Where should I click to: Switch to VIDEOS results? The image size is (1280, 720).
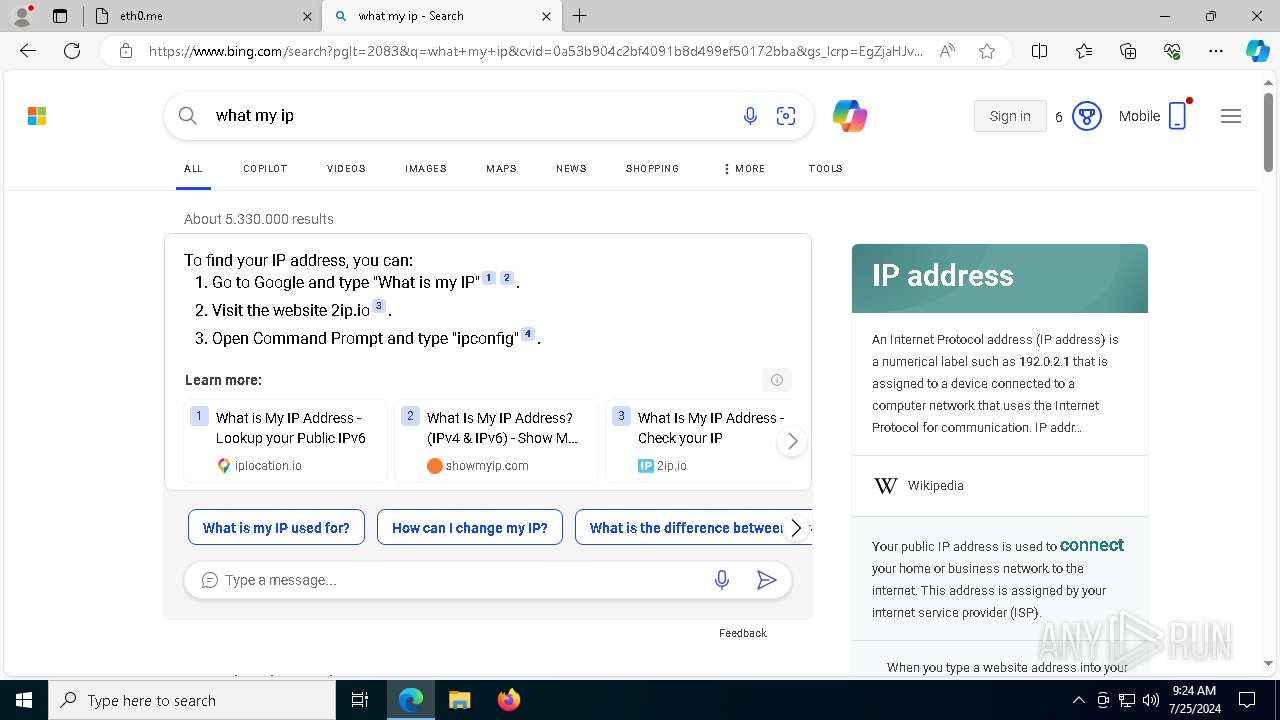coord(346,168)
